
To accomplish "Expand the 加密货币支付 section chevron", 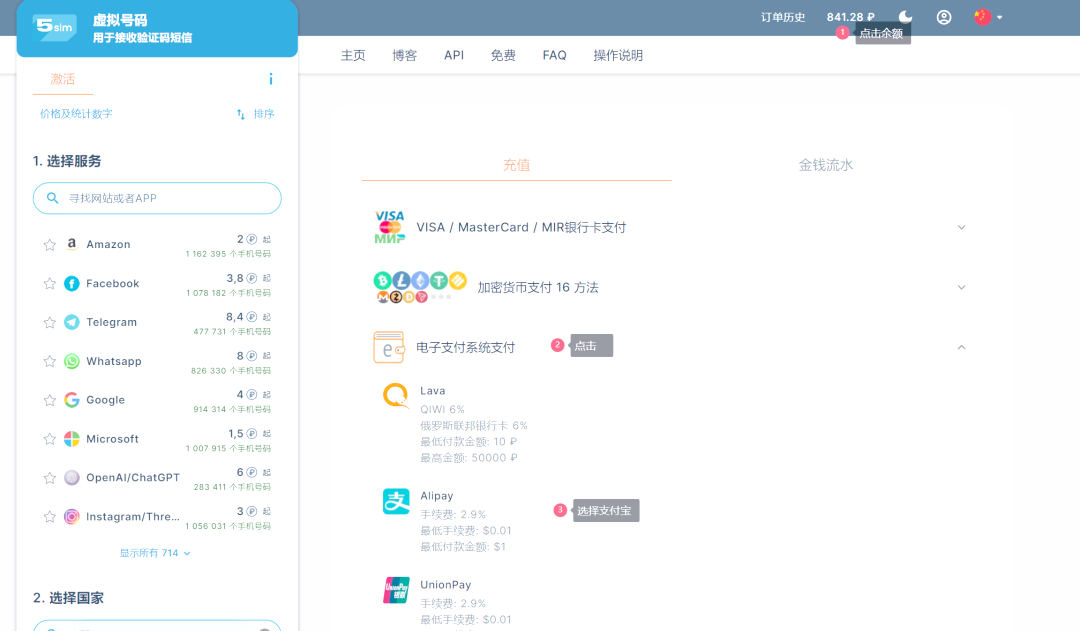I will 962,287.
